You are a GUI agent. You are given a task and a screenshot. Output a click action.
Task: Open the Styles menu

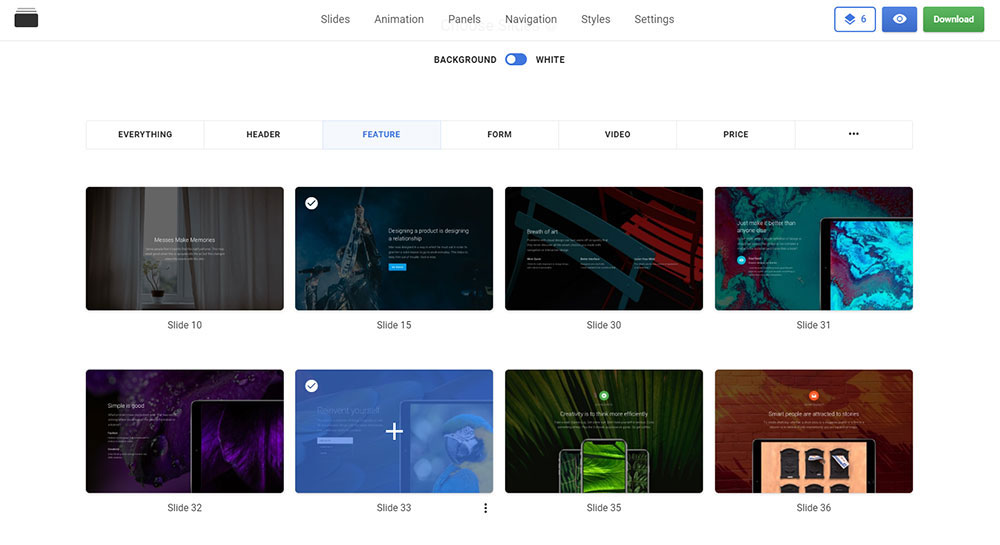[x=595, y=19]
